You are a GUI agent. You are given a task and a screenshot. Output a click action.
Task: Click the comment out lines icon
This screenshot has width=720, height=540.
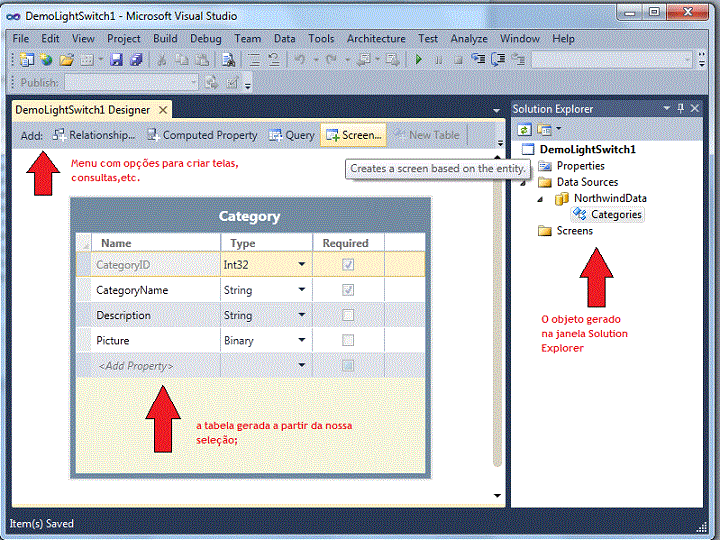pyautogui.click(x=254, y=60)
